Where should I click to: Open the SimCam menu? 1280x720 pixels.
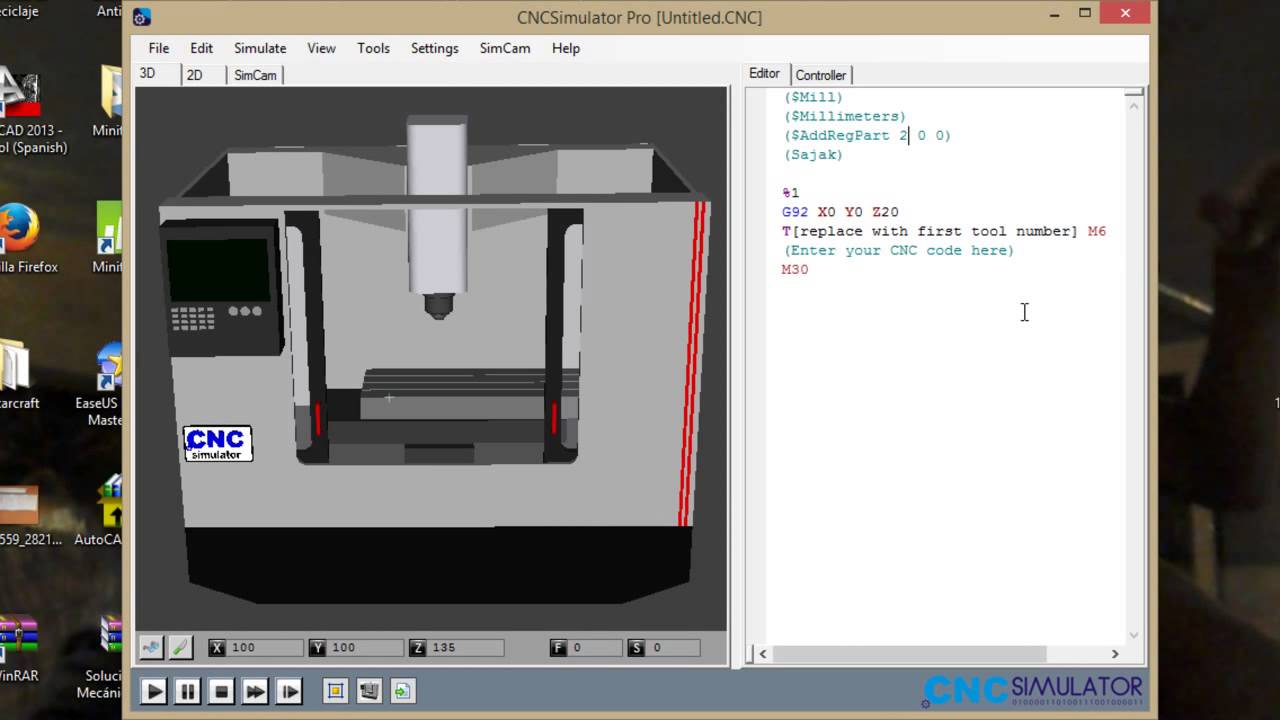(505, 48)
